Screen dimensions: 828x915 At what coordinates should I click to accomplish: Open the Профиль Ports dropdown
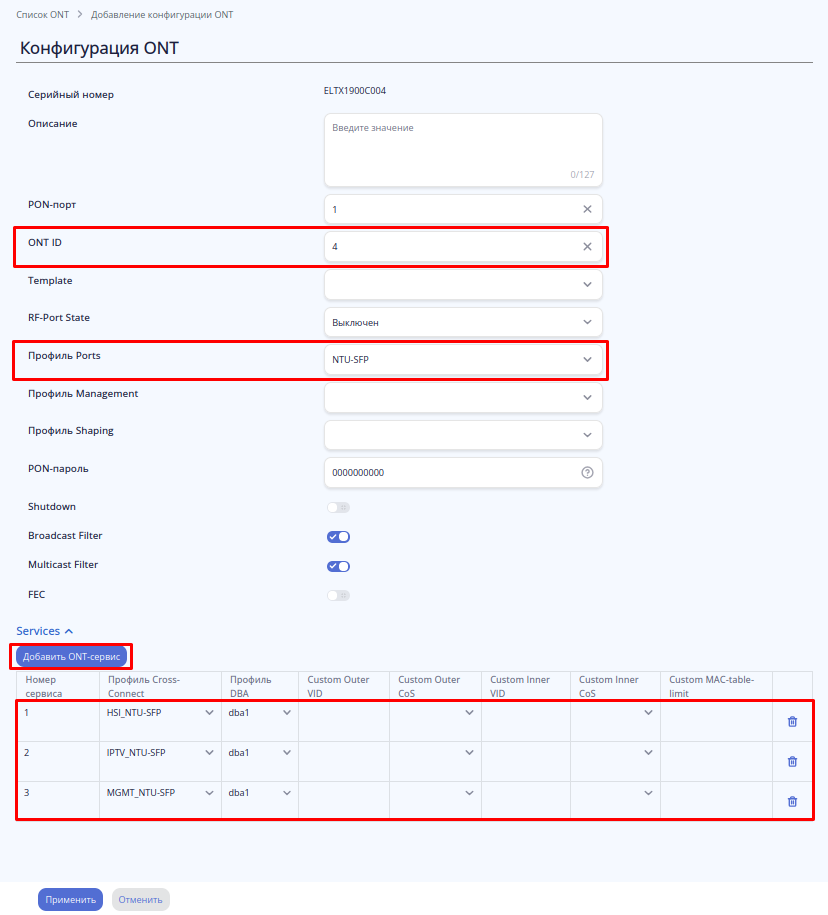coord(463,359)
